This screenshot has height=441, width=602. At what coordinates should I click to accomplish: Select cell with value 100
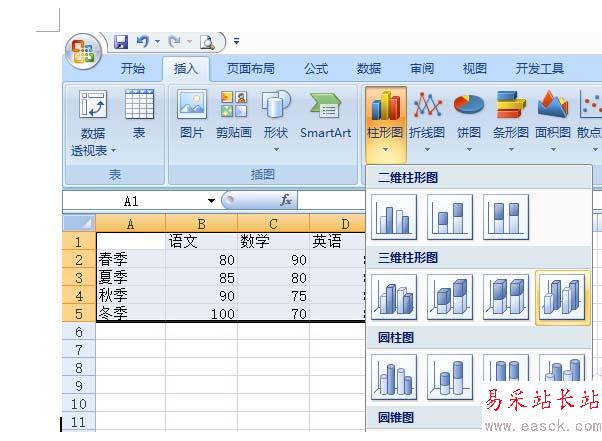[202, 314]
